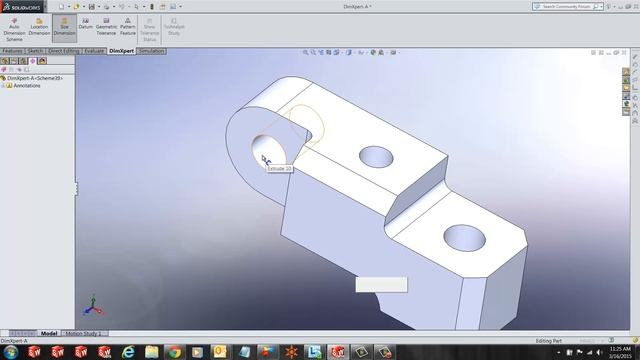This screenshot has height=360, width=640.
Task: Click the Save icon in quick toolbar
Action: 92,7
